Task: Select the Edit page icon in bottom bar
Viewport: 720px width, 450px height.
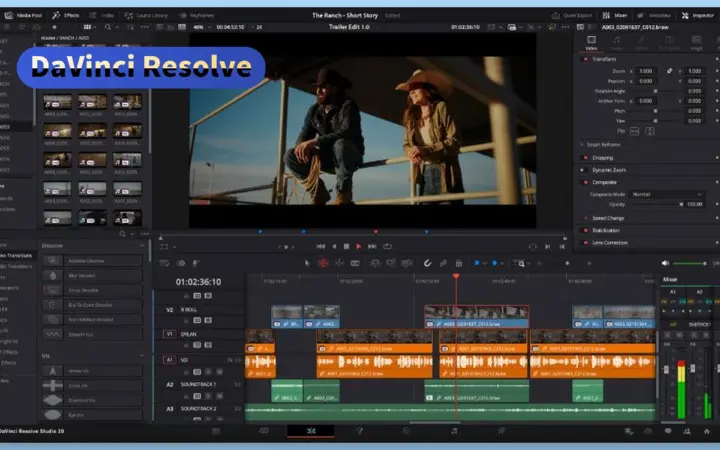Action: click(311, 431)
